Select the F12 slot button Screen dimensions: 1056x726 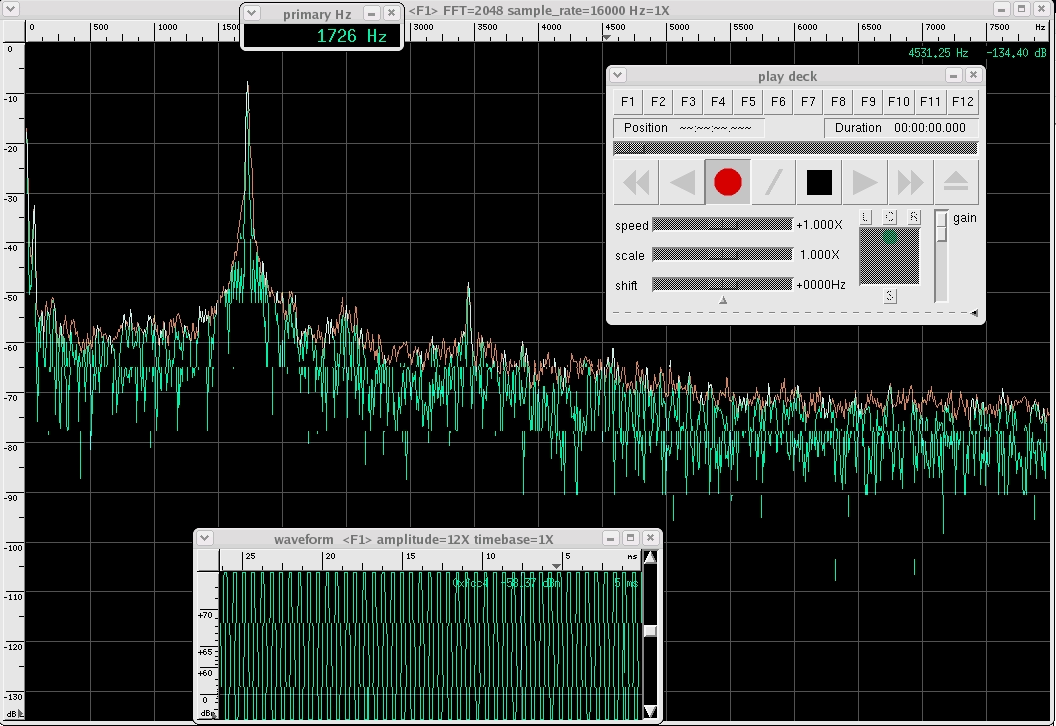(962, 102)
